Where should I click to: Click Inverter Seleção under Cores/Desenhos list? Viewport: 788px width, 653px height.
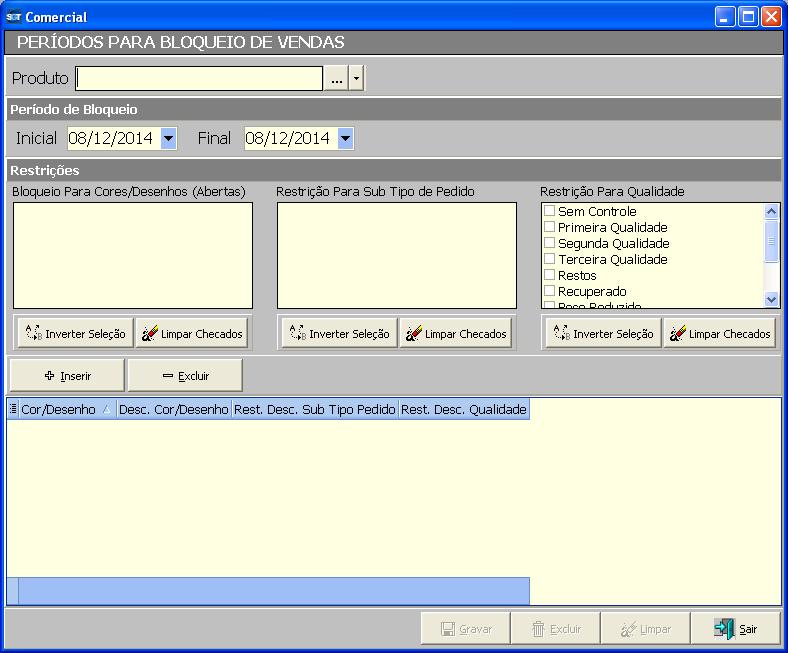(74, 334)
